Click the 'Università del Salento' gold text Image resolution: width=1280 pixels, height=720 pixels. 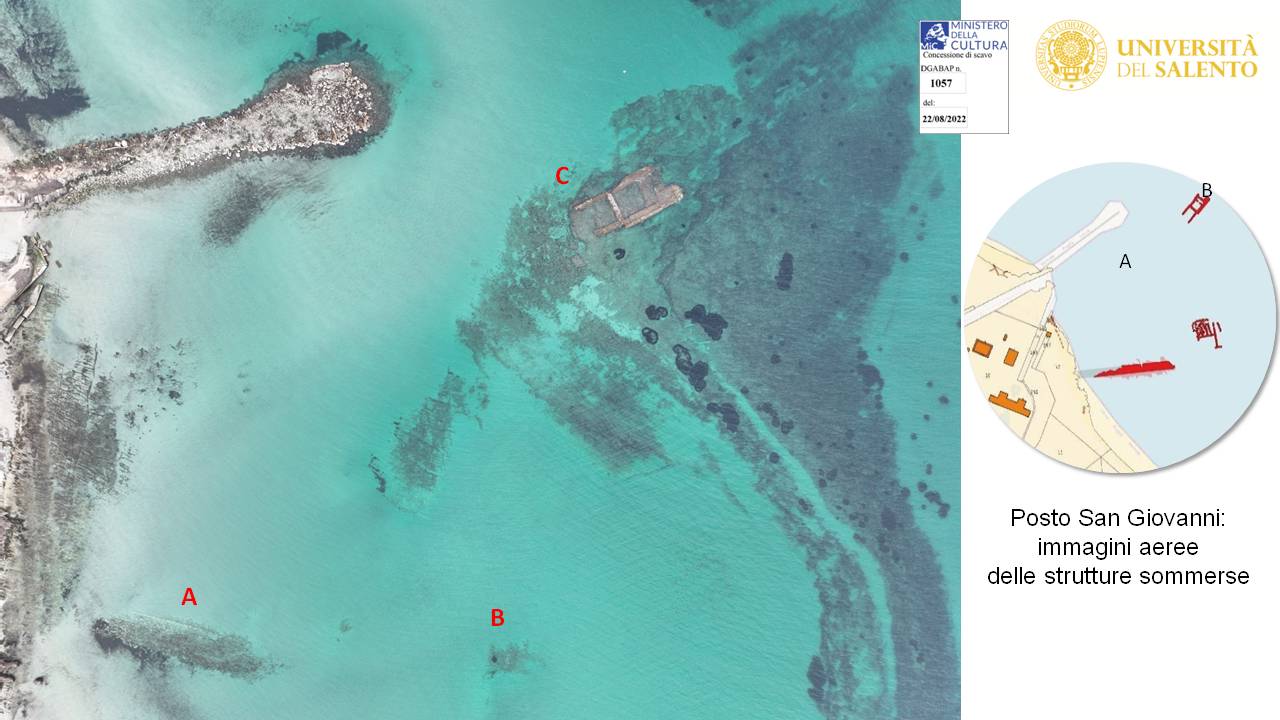point(1186,58)
